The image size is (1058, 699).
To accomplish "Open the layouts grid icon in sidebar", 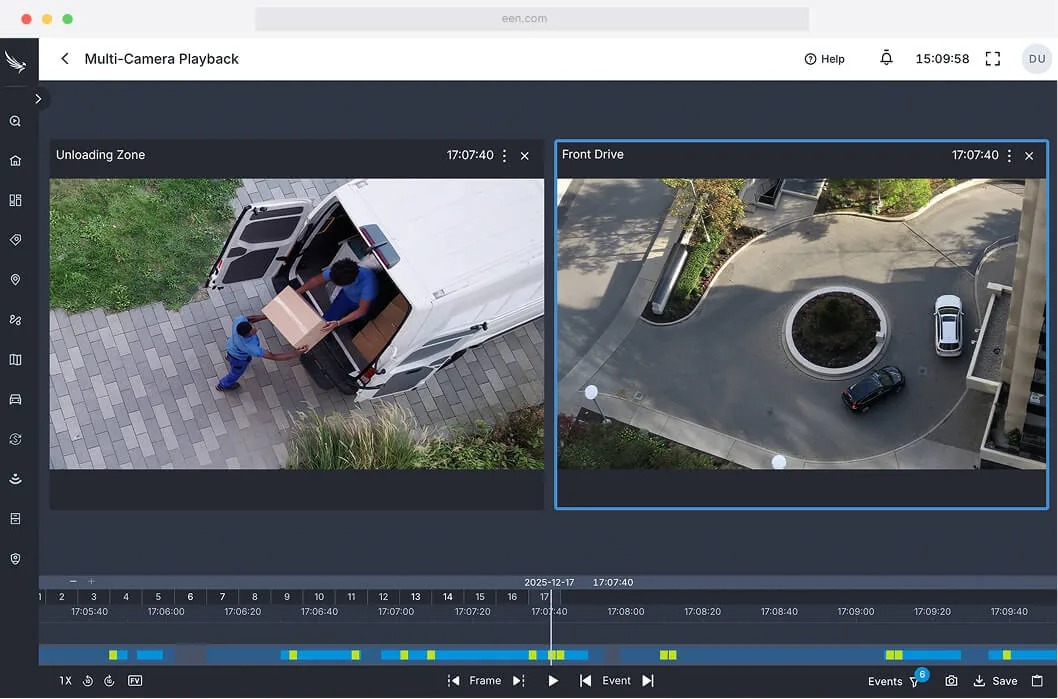I will 16,200.
